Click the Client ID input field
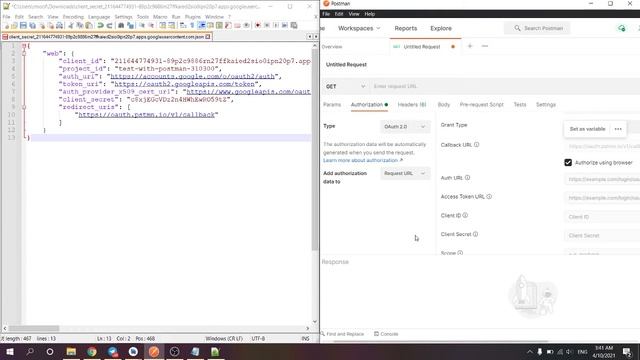Image resolution: width=640 pixels, height=360 pixels. pos(602,217)
